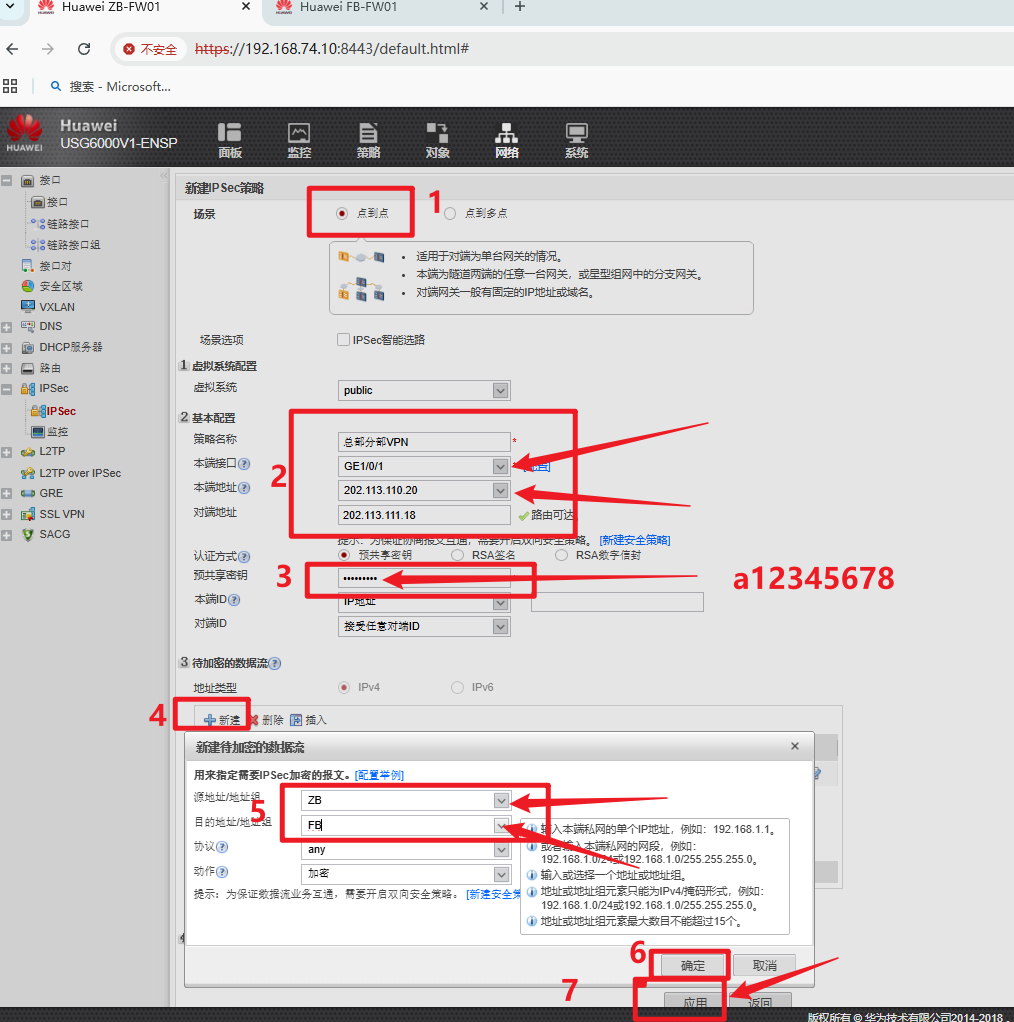The image size is (1014, 1022).
Task: Open the 策略 policy icon
Action: pos(368,140)
